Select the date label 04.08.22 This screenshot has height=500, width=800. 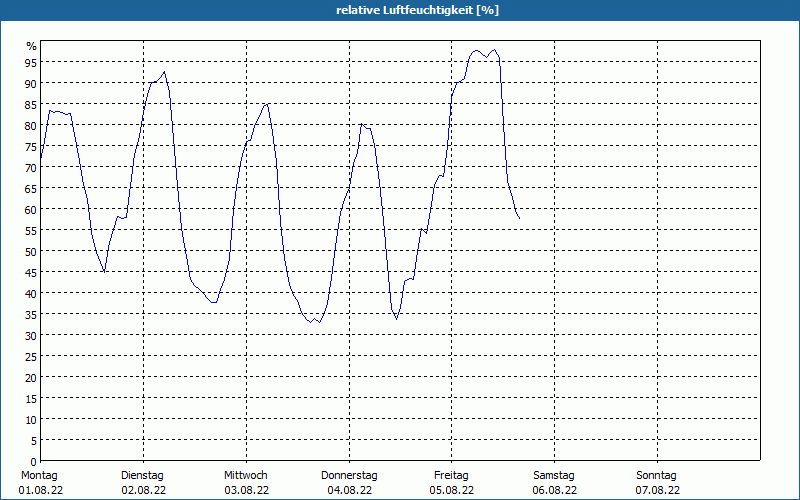click(x=349, y=490)
